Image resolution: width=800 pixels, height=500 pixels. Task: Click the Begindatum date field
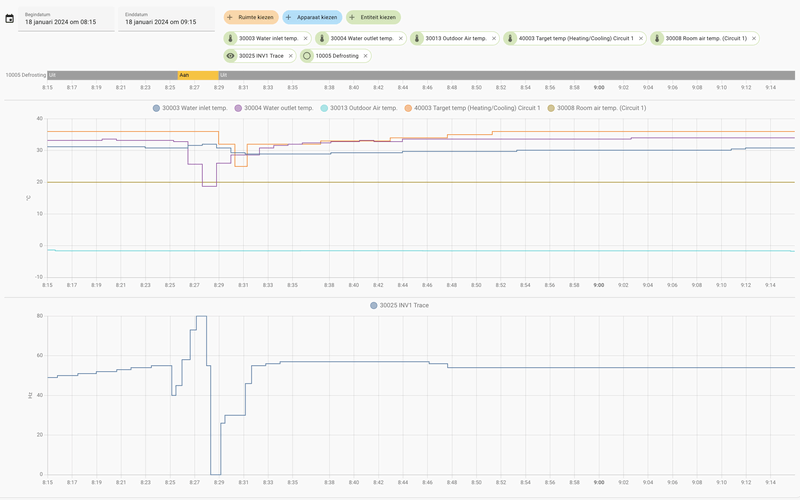click(66, 19)
